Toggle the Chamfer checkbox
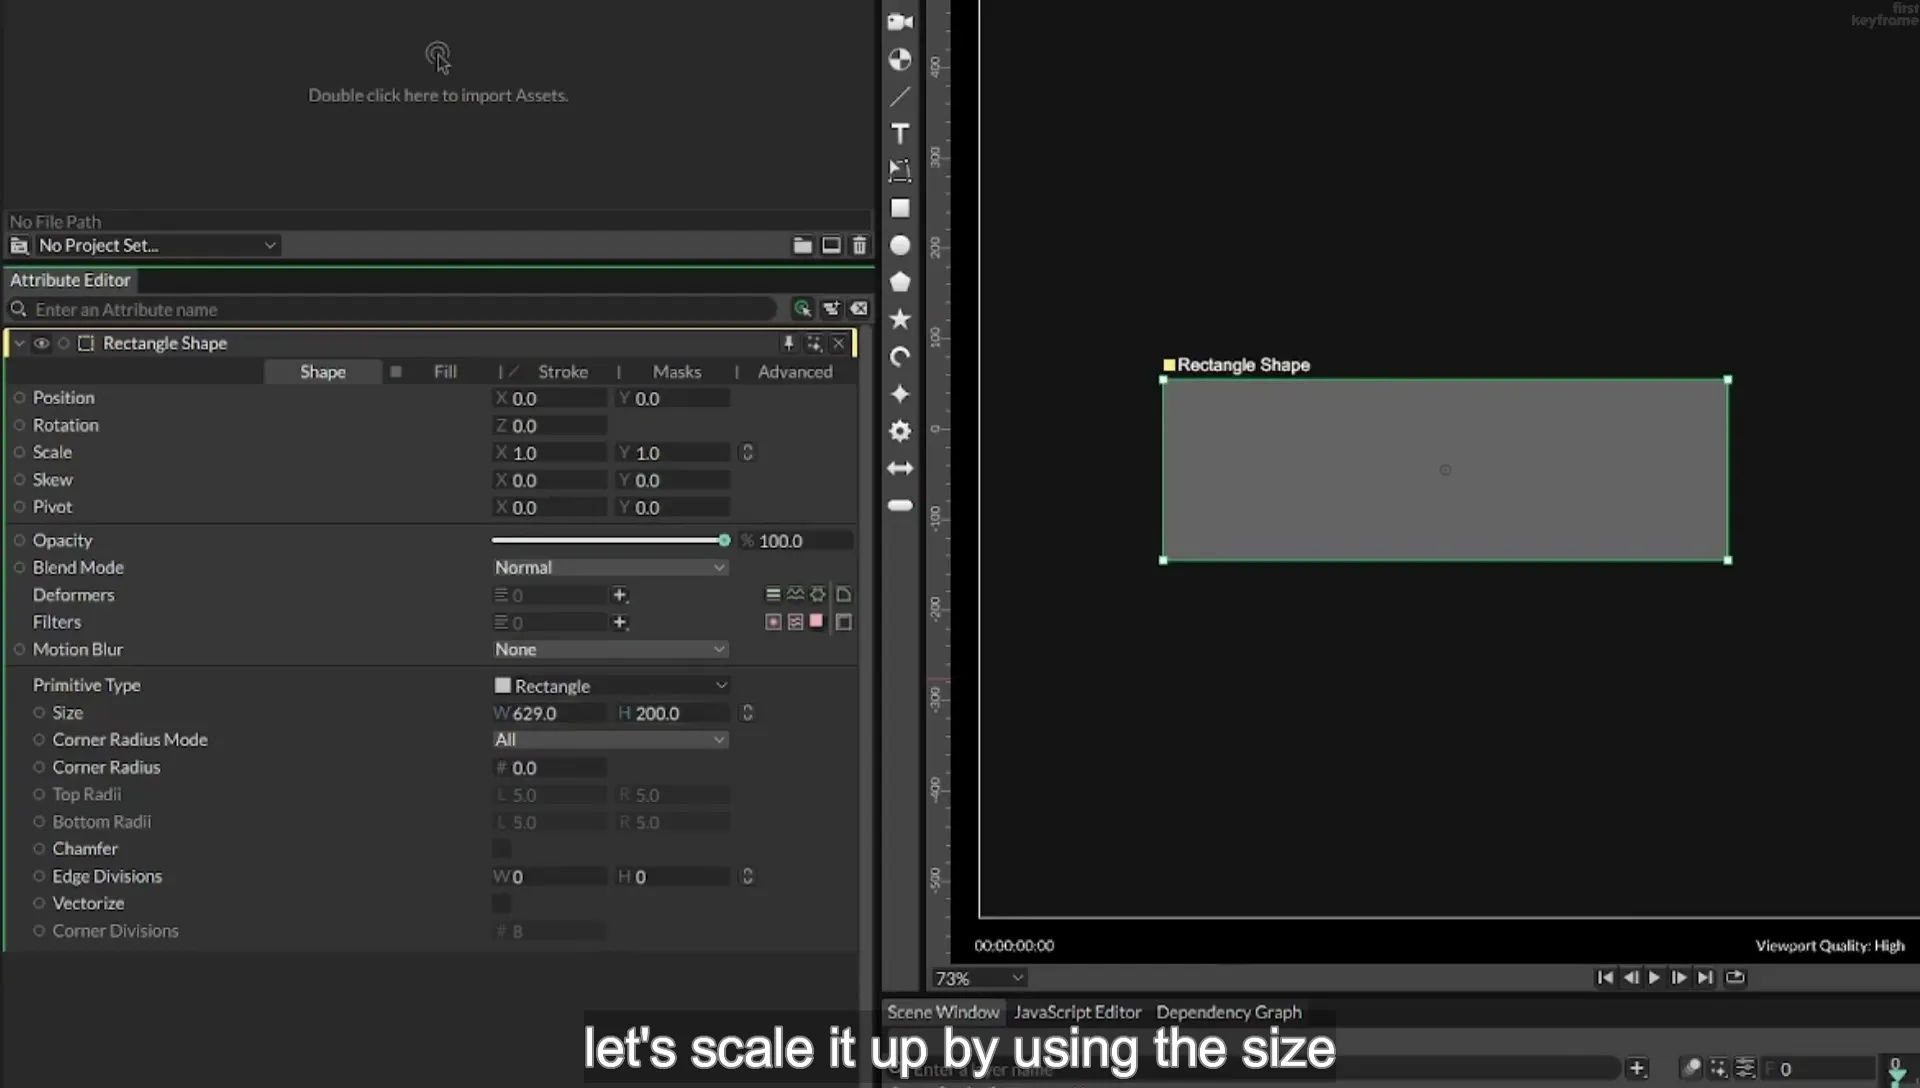The height and width of the screenshot is (1088, 1920). point(502,848)
